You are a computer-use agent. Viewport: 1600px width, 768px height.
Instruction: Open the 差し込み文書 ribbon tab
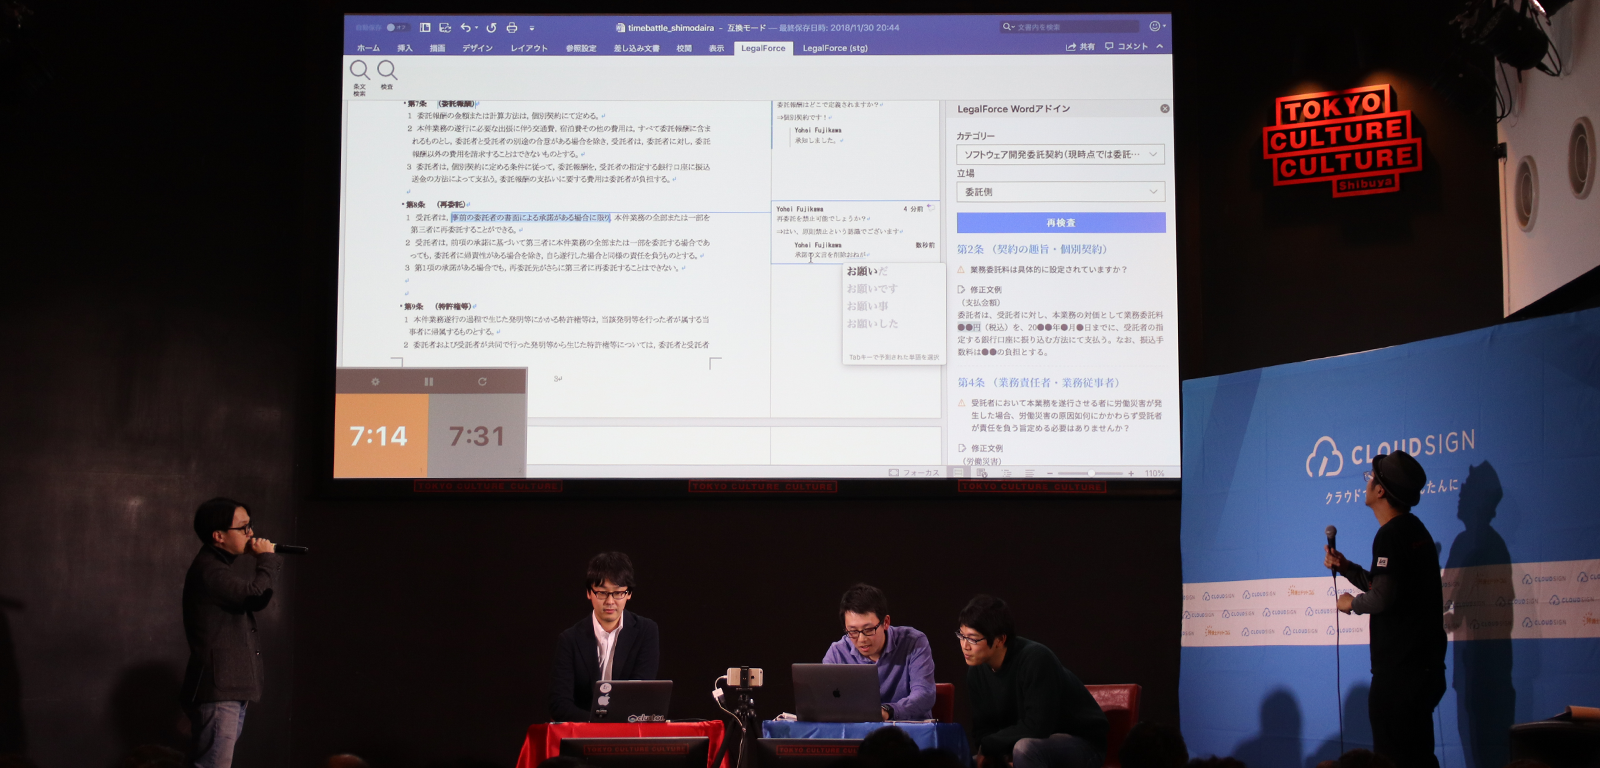point(636,48)
